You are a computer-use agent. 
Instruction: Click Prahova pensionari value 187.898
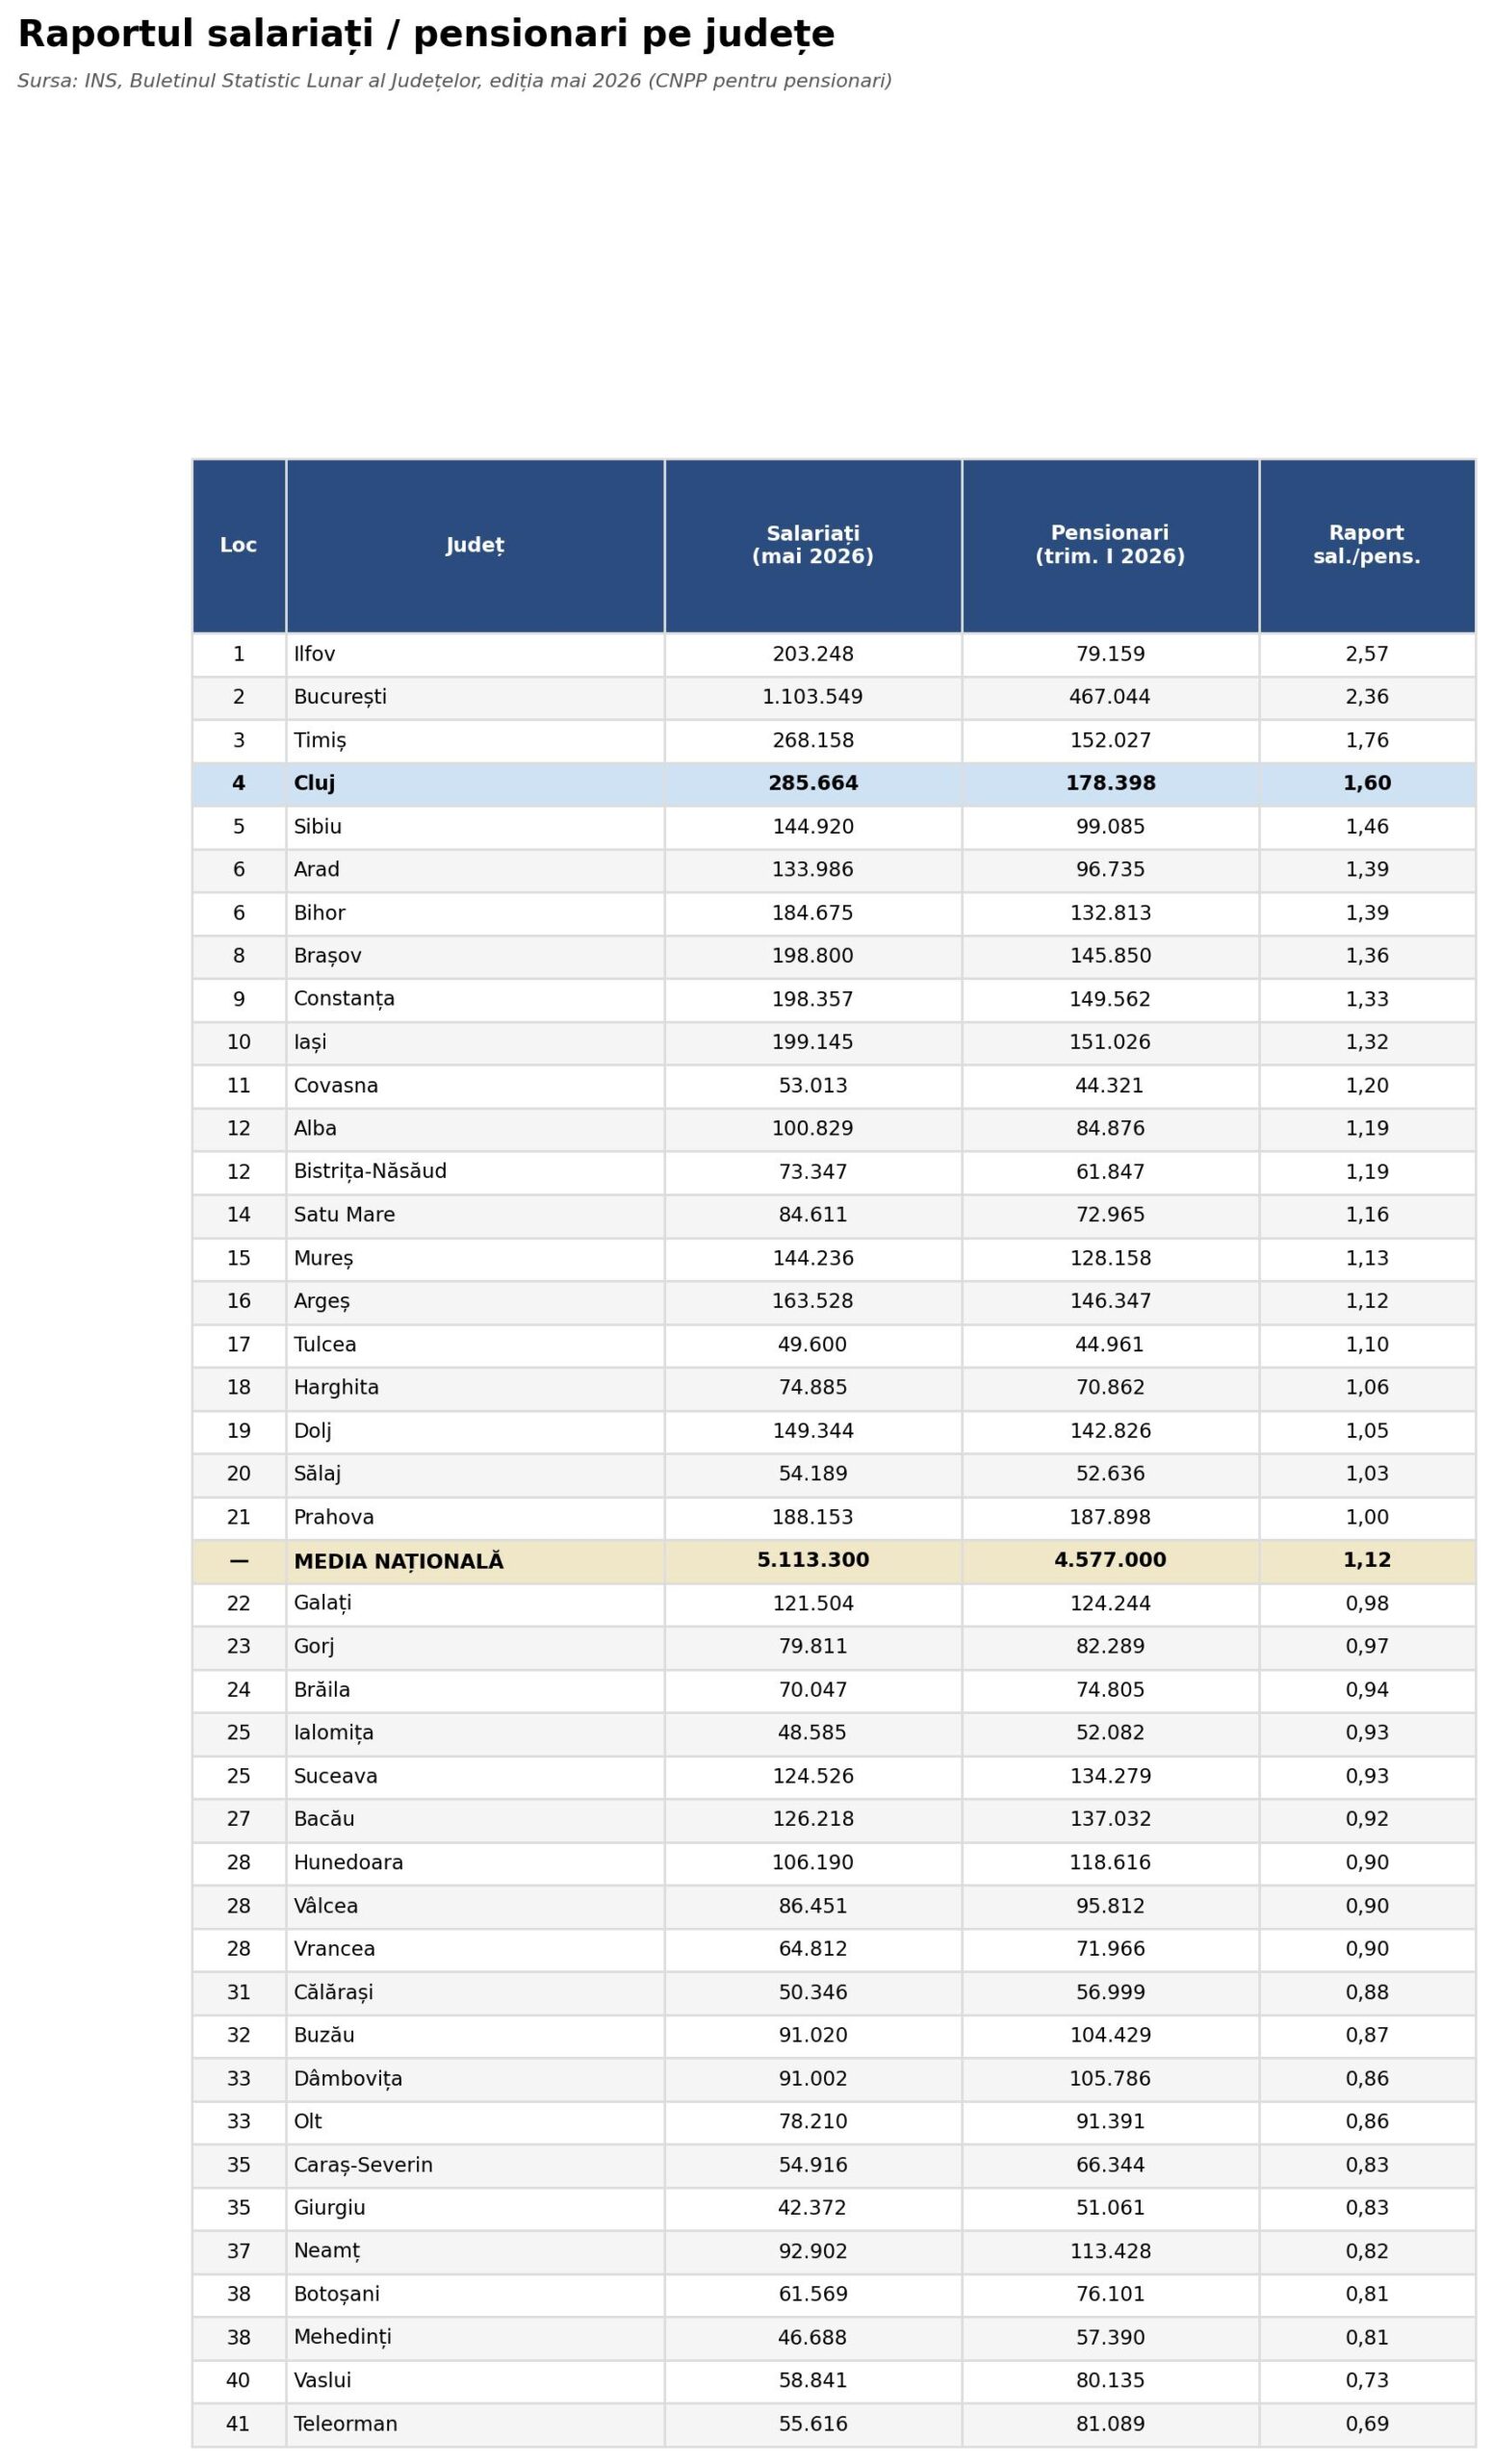[1110, 1517]
